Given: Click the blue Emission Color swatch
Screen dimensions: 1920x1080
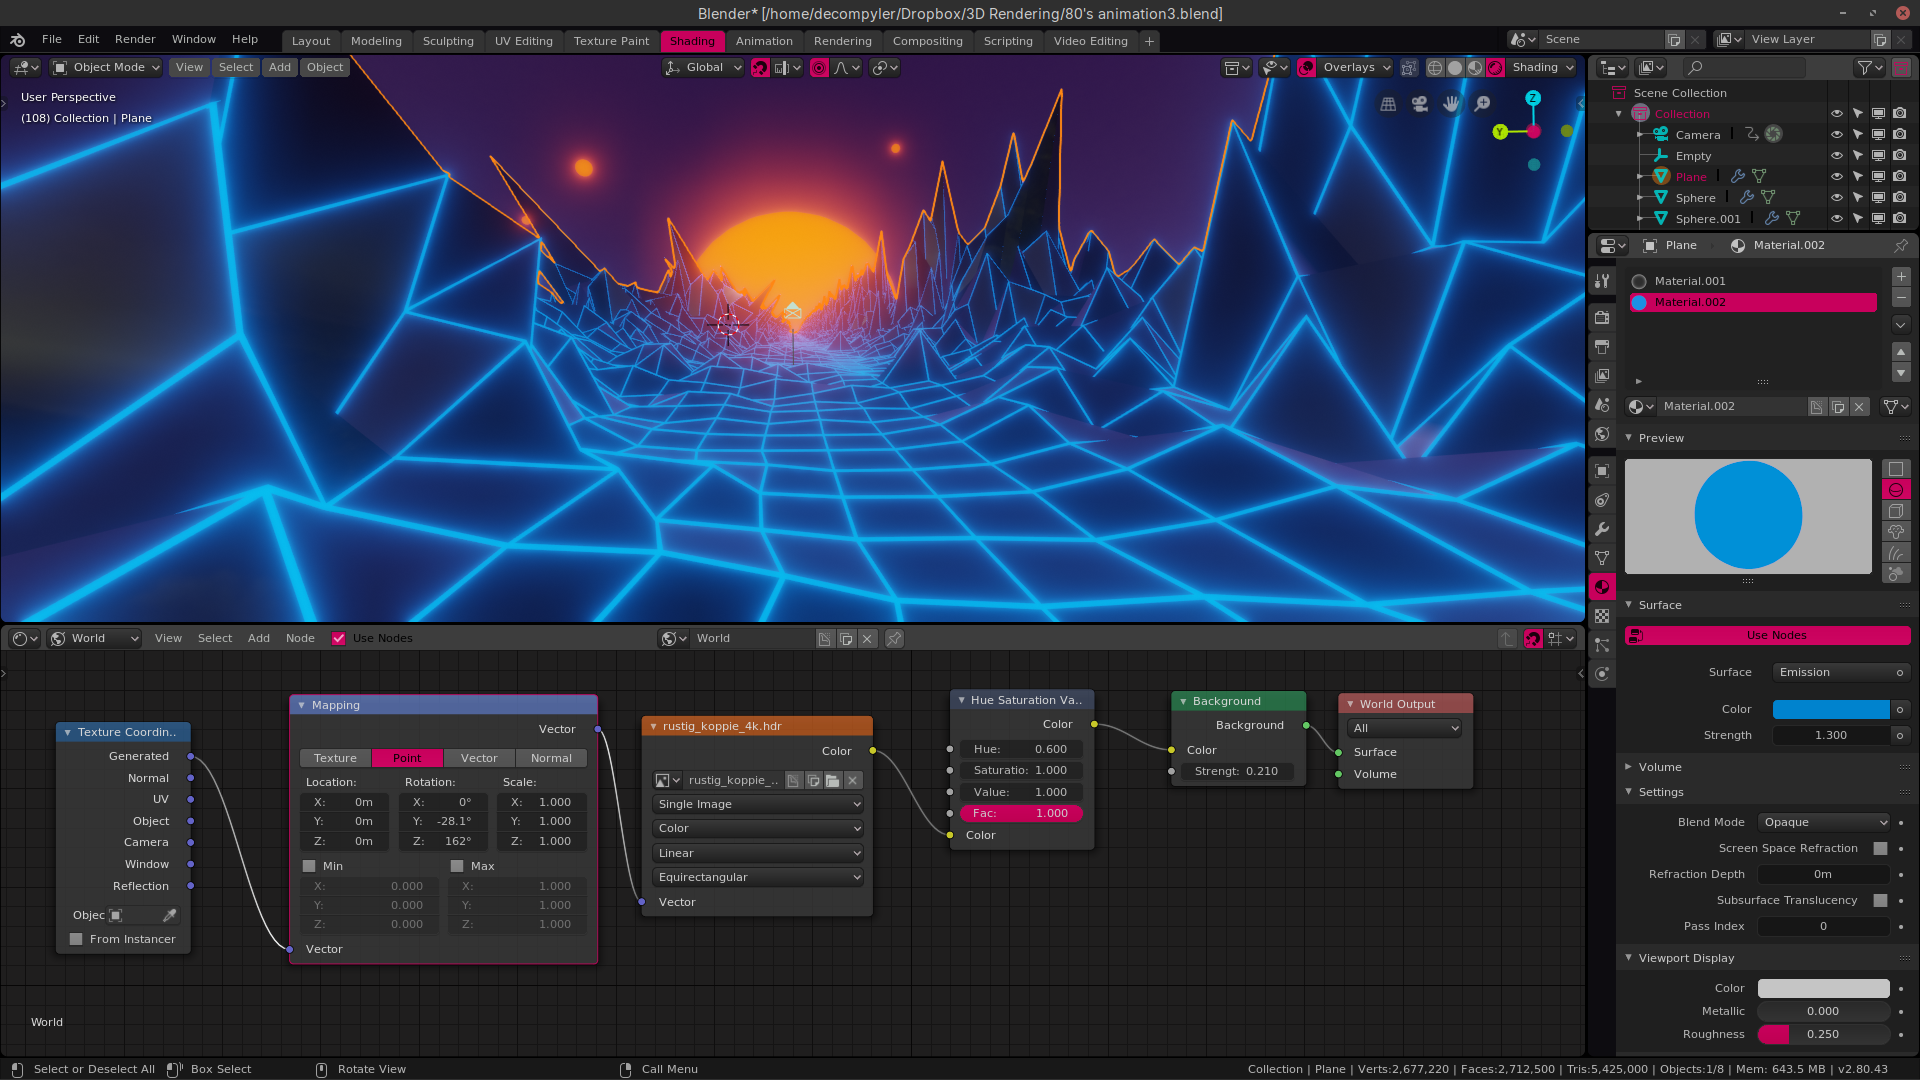Looking at the screenshot, I should (x=1831, y=710).
